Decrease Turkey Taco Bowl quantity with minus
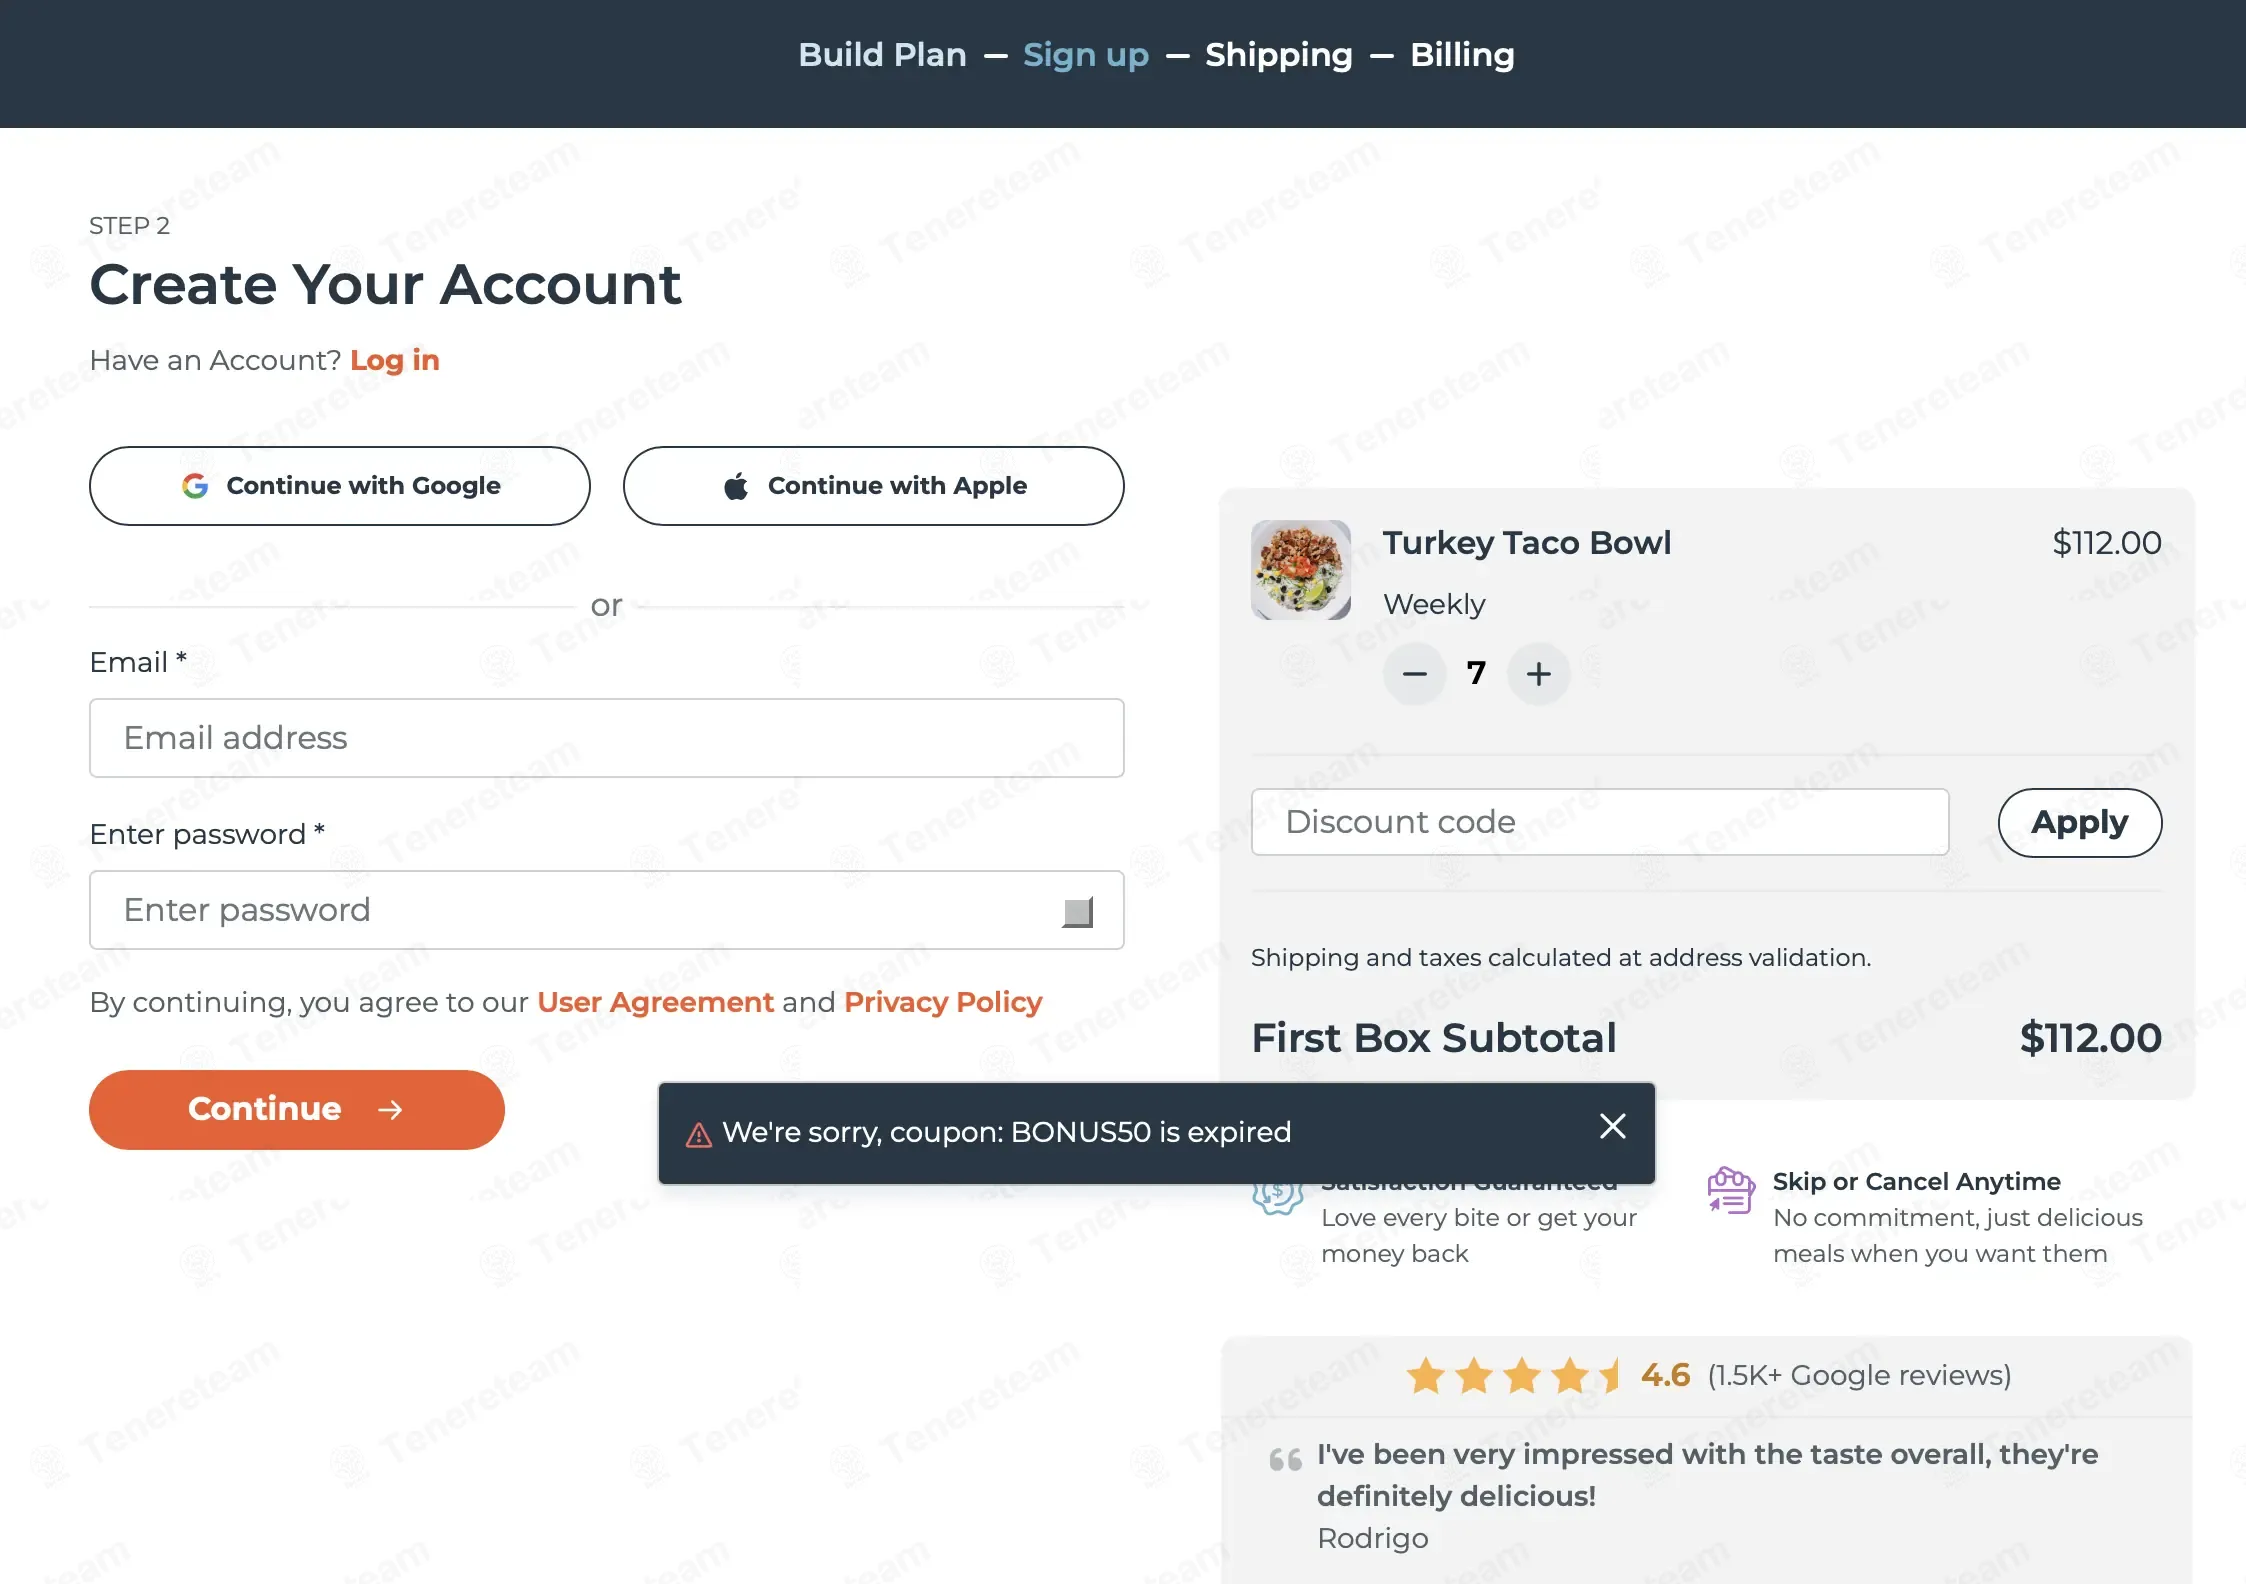2246x1584 pixels. tap(1414, 674)
